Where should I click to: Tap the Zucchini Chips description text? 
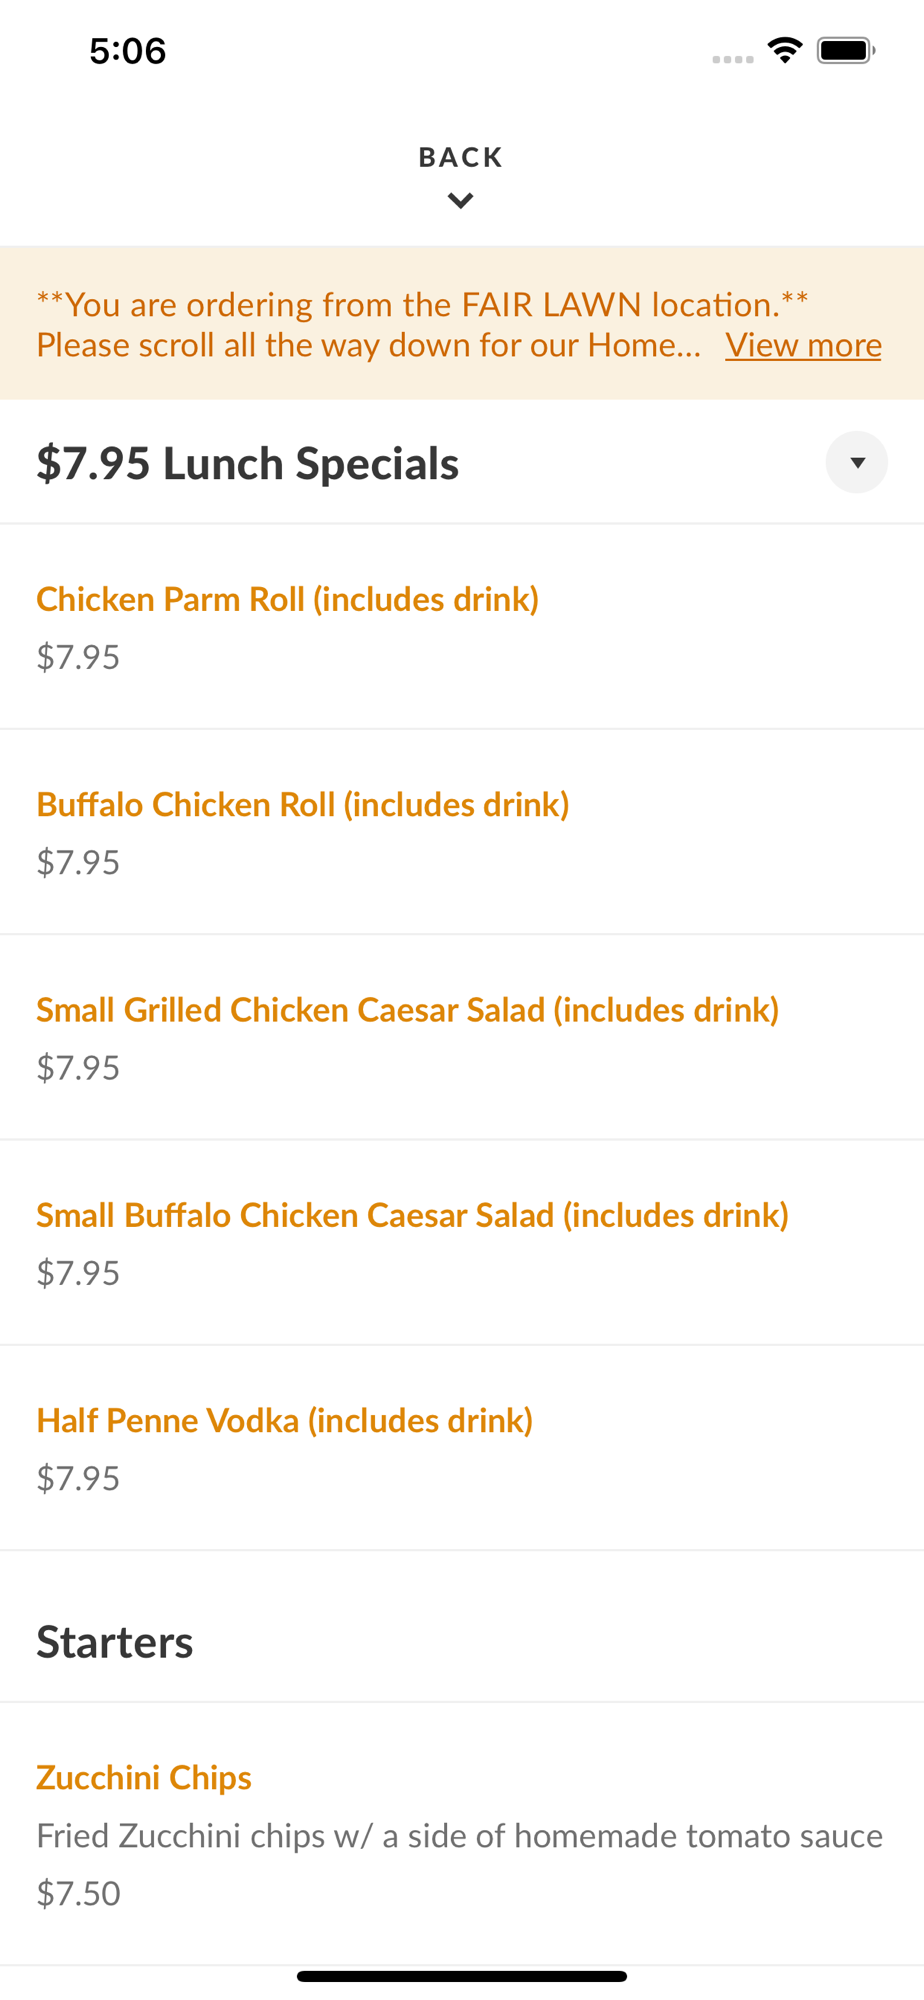[459, 1836]
